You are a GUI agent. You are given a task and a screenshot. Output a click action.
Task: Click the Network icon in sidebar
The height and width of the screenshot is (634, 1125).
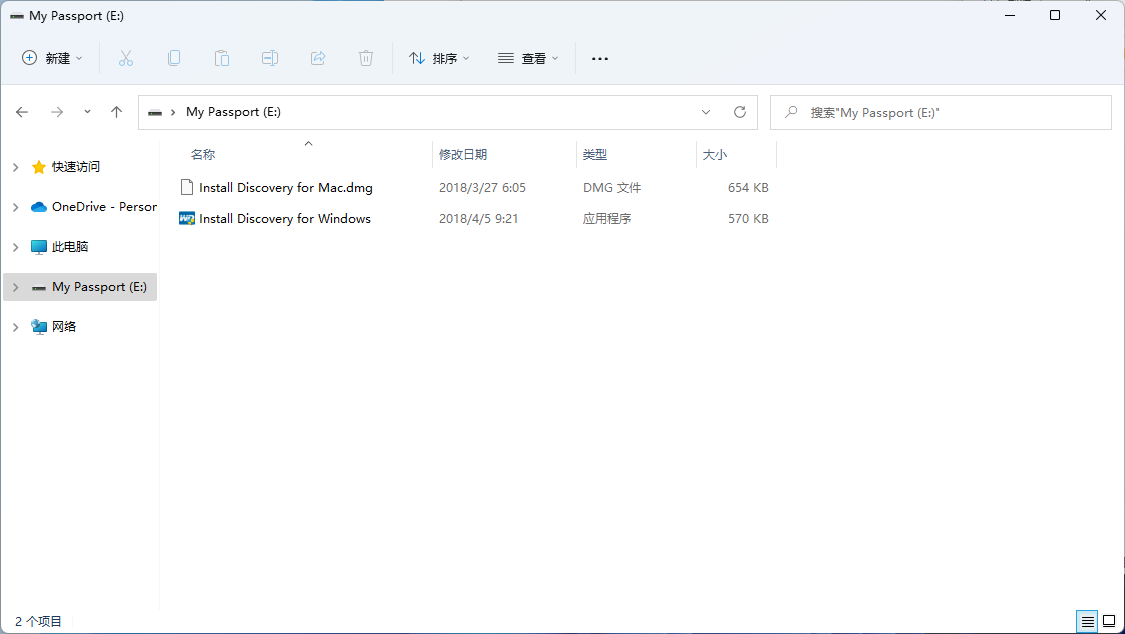point(39,326)
